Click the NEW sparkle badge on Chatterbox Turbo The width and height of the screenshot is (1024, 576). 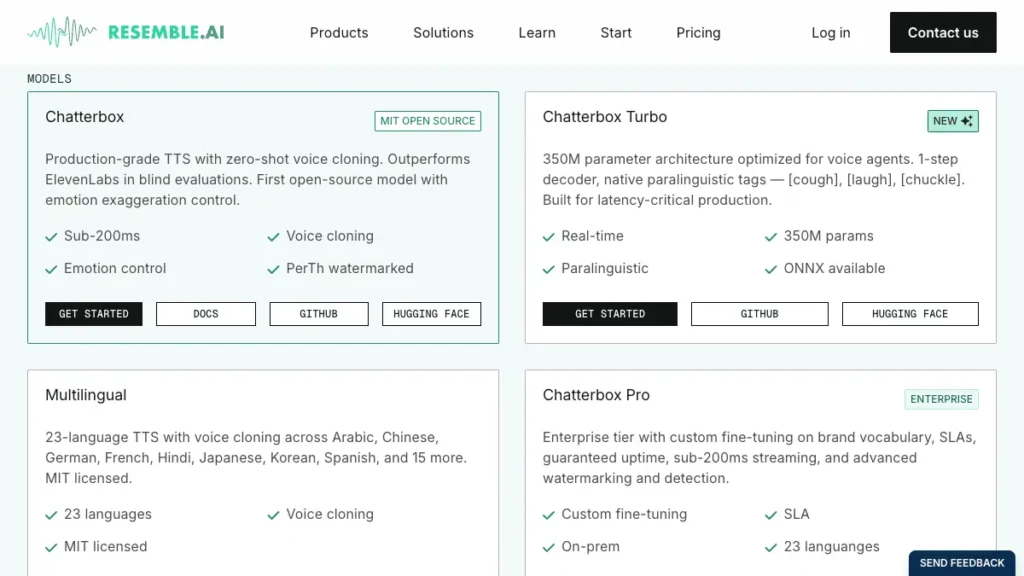[953, 121]
